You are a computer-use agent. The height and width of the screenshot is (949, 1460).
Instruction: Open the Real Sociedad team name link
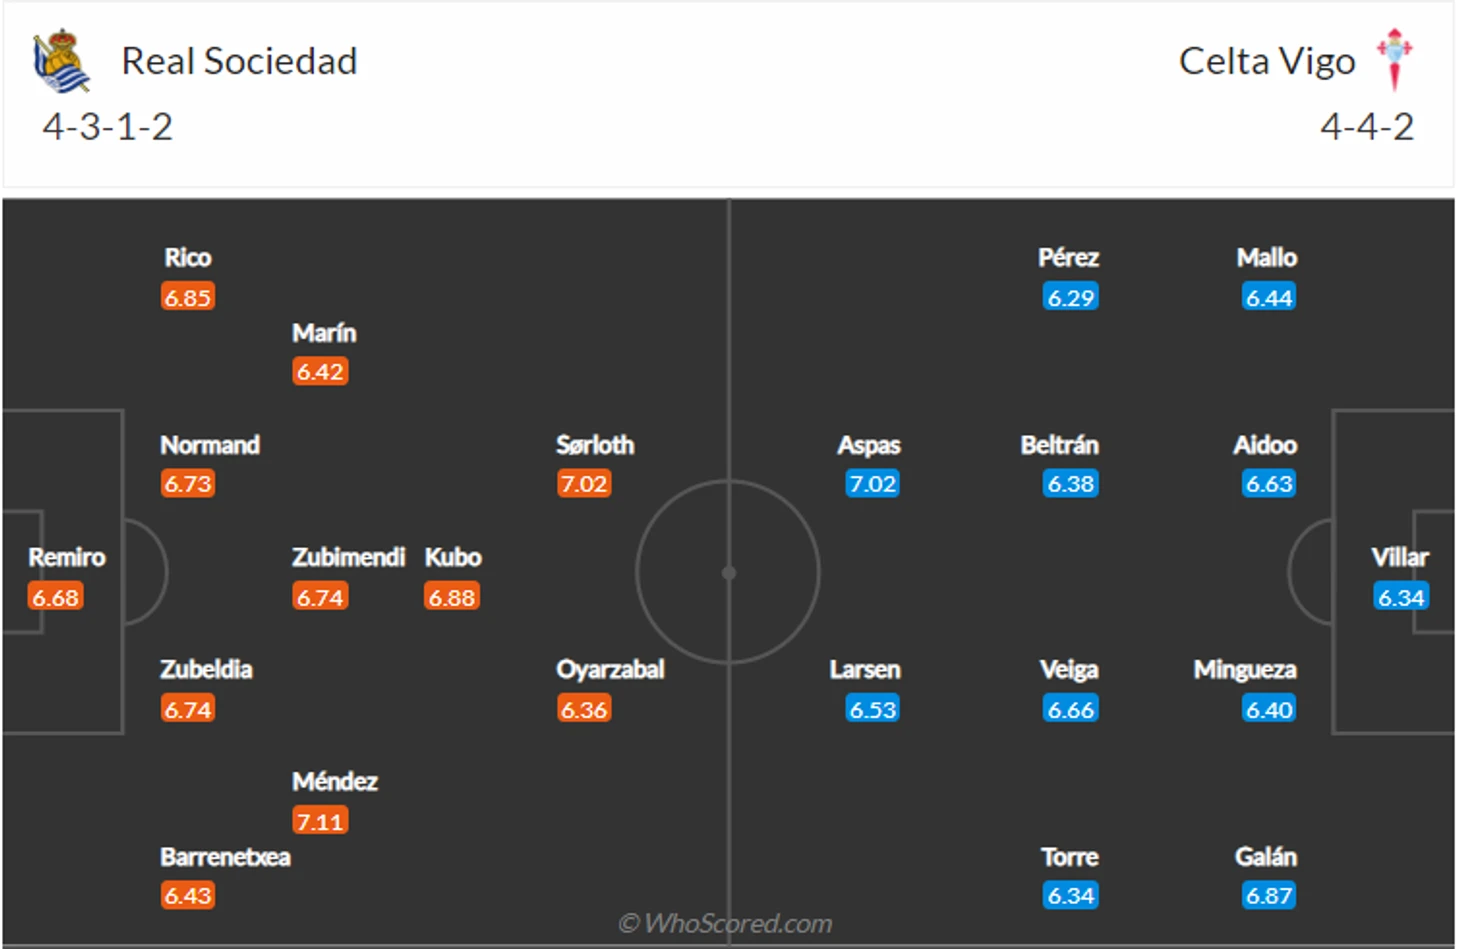click(x=239, y=61)
